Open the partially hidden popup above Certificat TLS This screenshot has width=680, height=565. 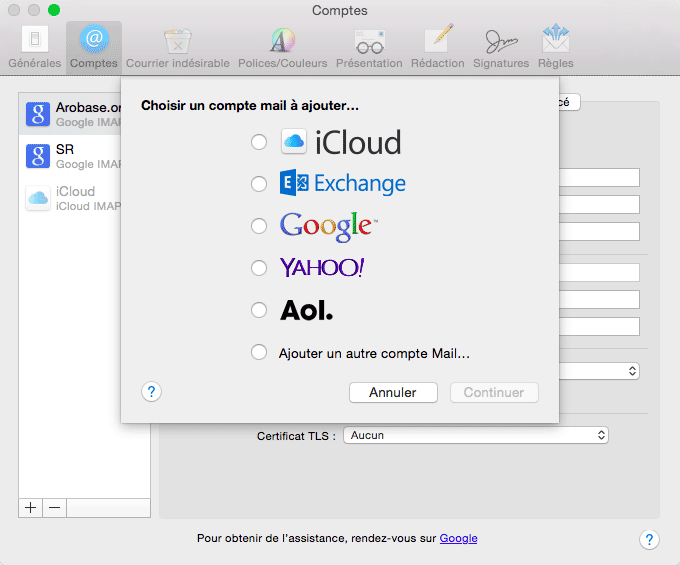coord(599,371)
